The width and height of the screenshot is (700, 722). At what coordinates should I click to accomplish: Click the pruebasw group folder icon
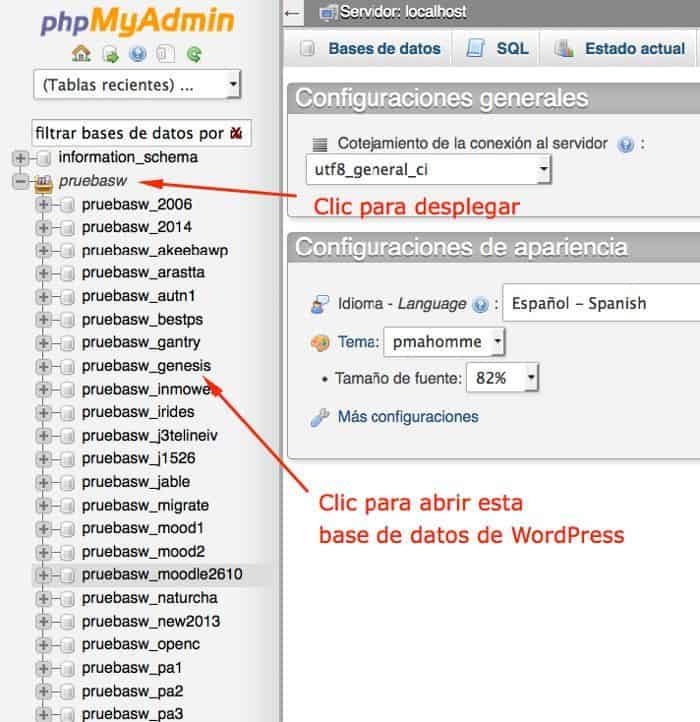coord(43,182)
